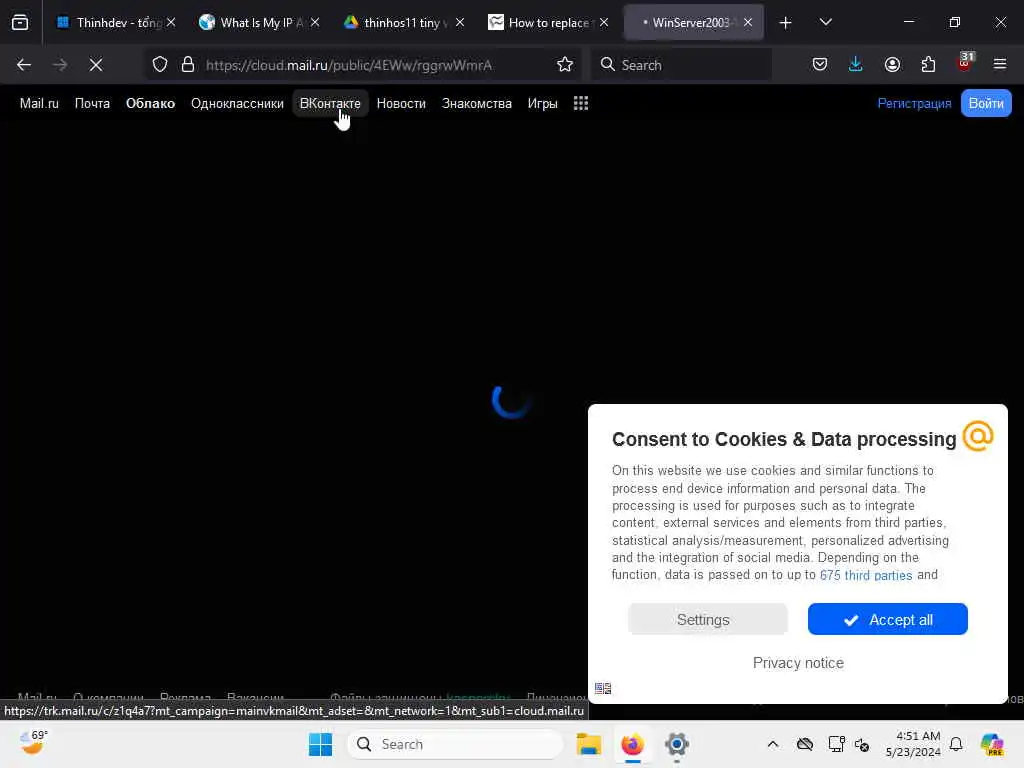Close the WinServer2003 tab

tap(748, 23)
